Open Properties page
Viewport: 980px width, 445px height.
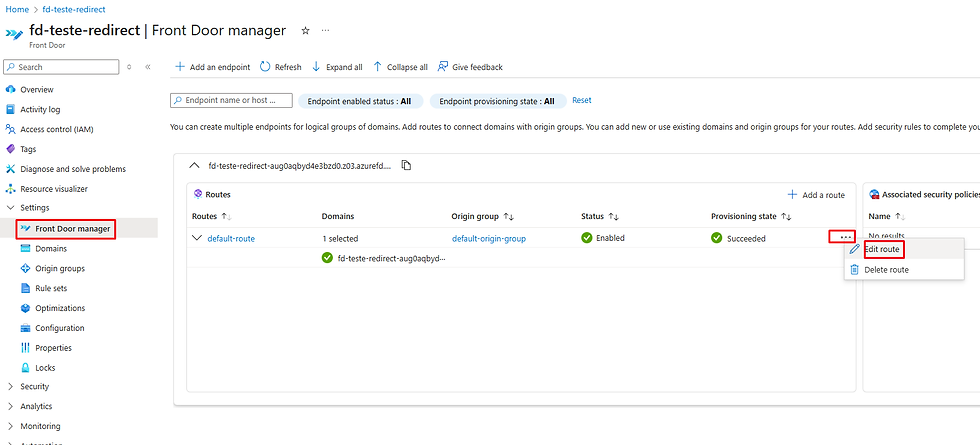(53, 348)
